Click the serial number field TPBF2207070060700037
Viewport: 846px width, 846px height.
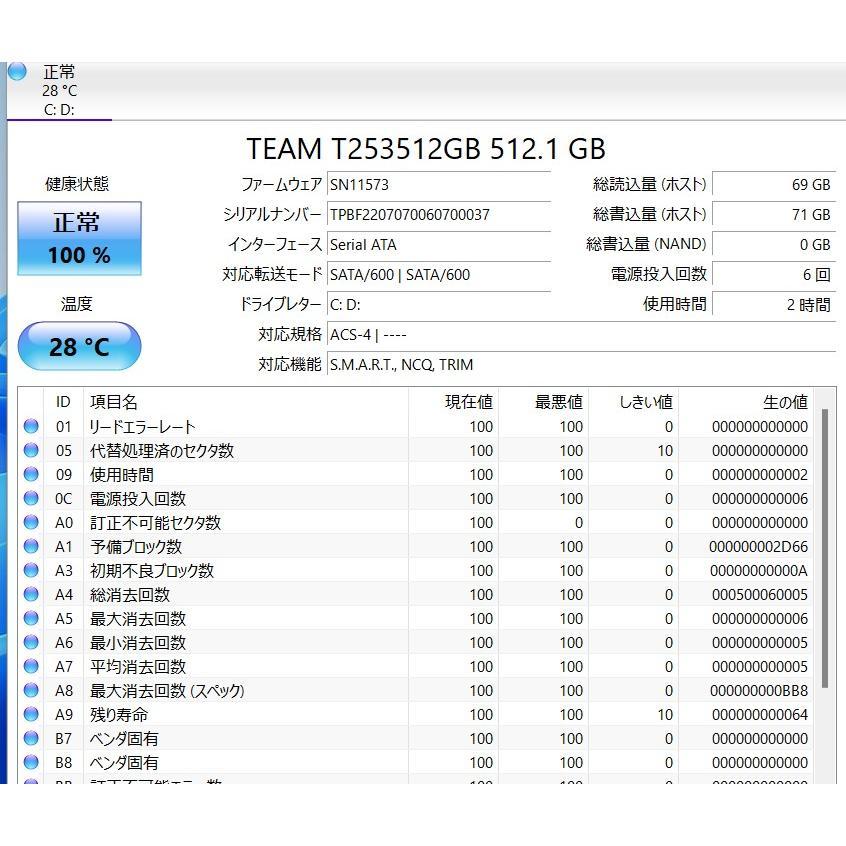(439, 215)
